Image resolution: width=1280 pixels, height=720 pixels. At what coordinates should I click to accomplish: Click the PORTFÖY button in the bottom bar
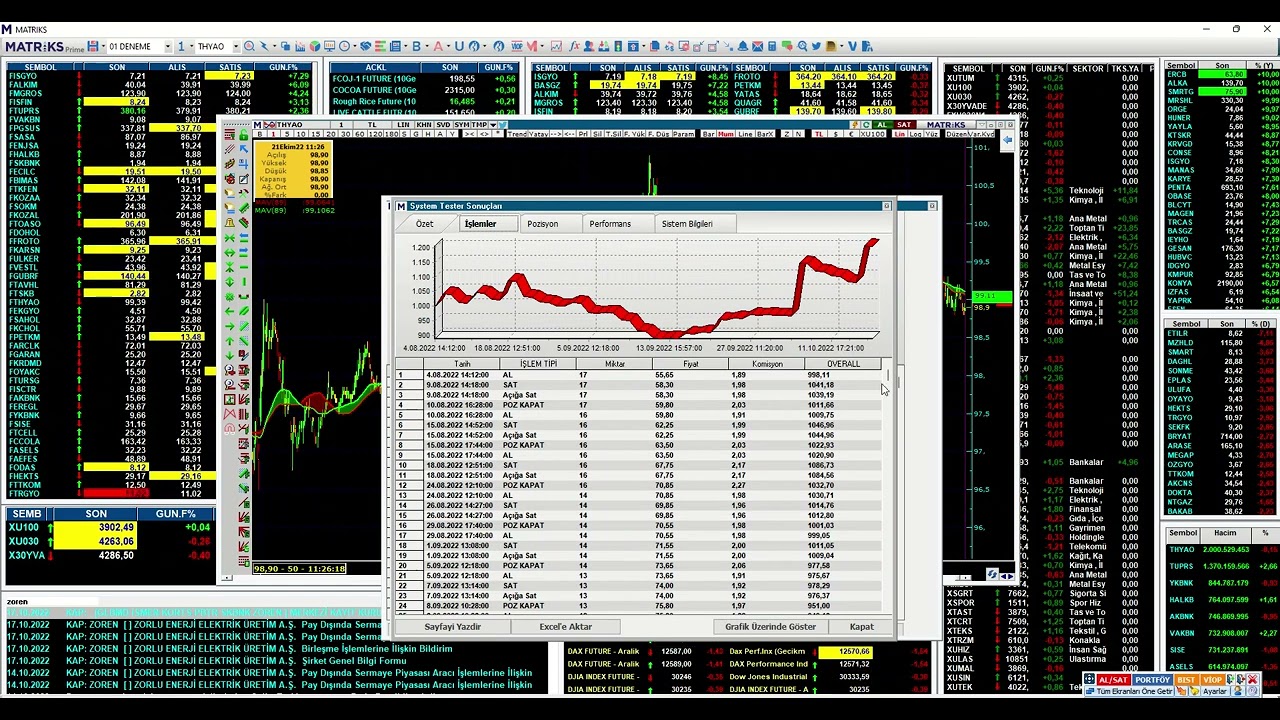point(1152,680)
